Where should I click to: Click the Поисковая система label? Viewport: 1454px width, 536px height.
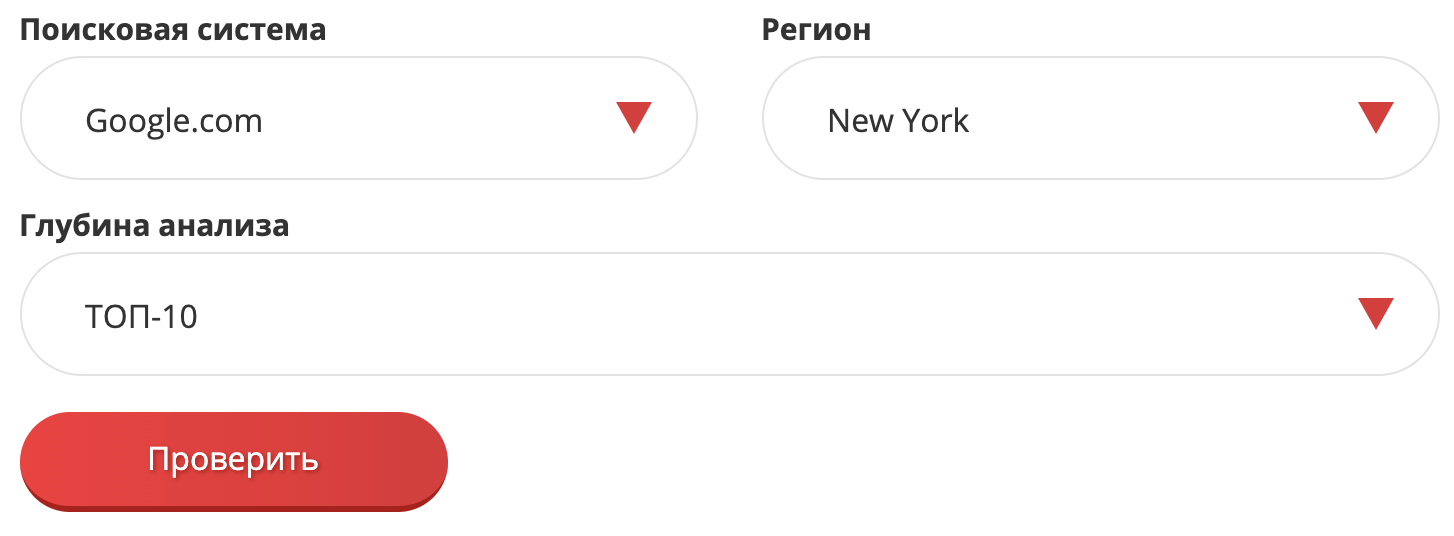173,30
